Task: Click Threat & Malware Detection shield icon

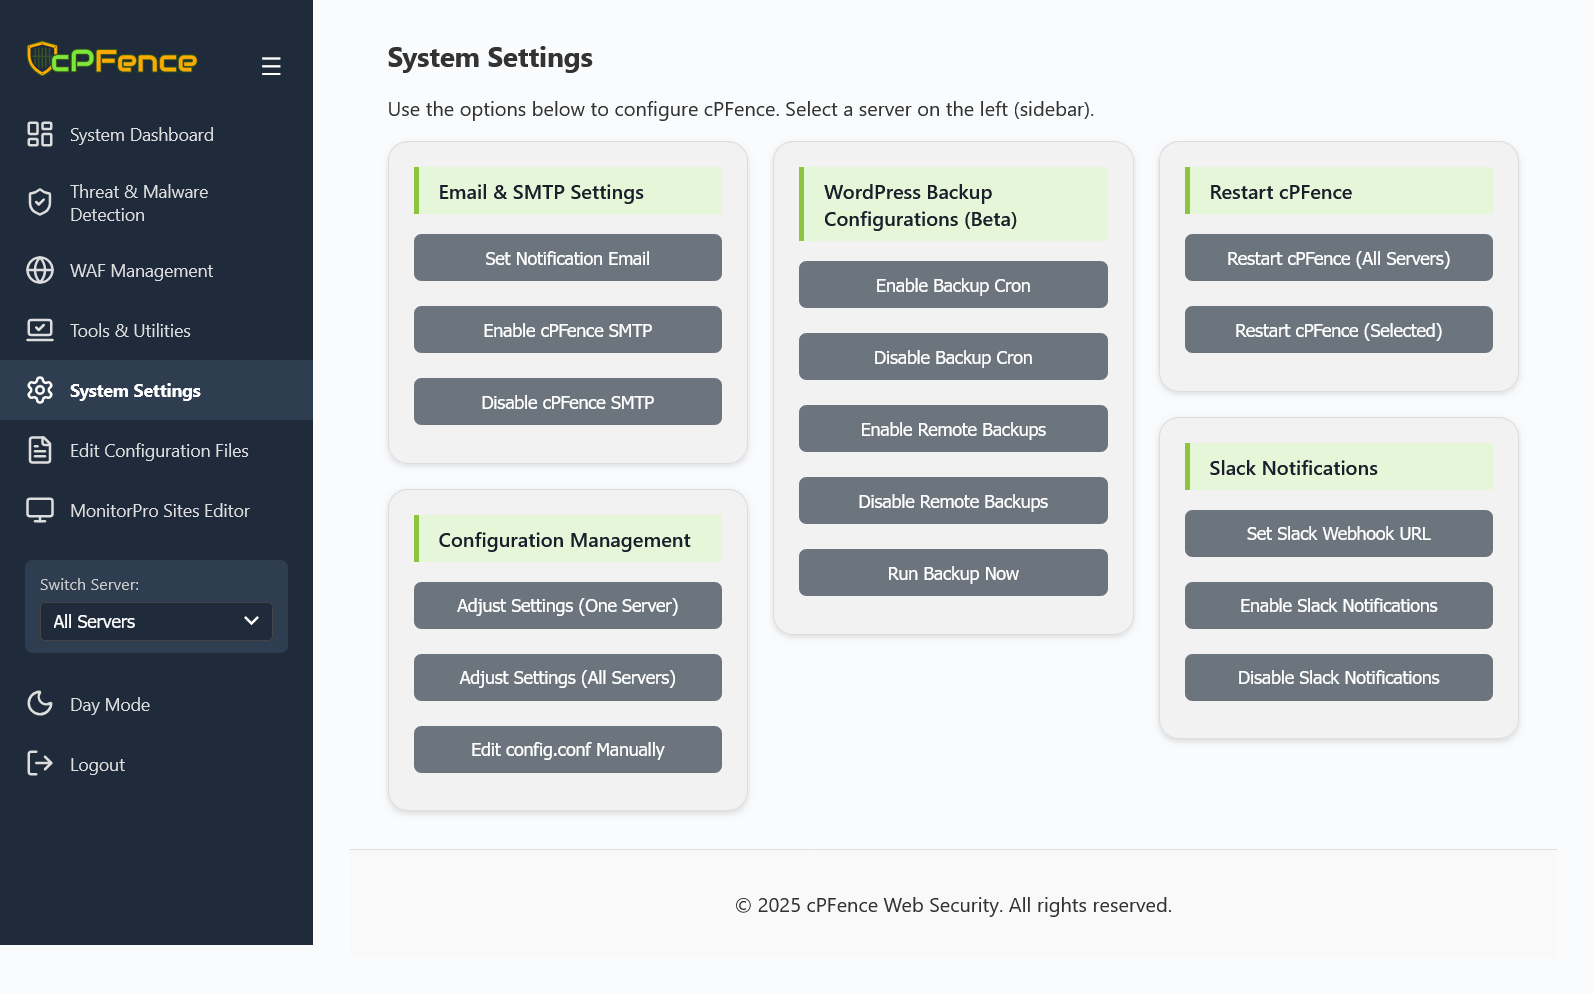Action: pyautogui.click(x=40, y=203)
